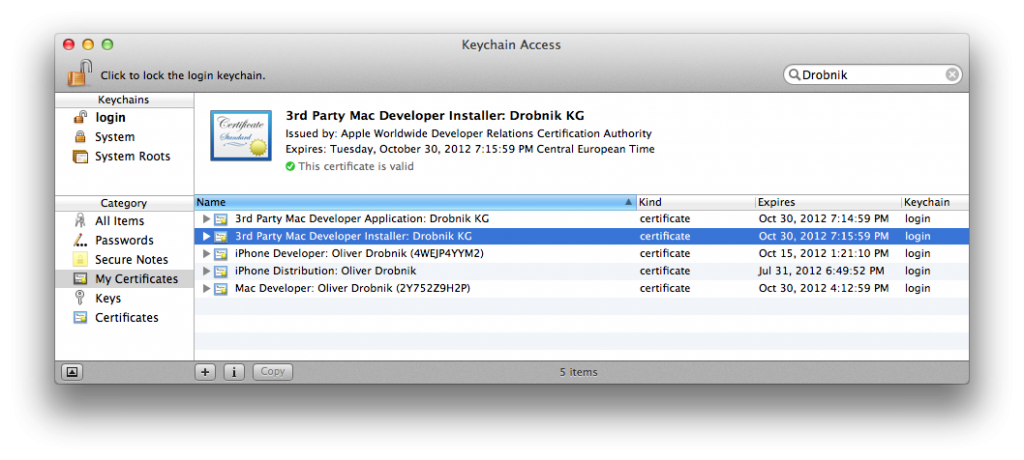Sort by the Name column header
Image resolution: width=1024 pixels, height=460 pixels.
click(x=415, y=203)
